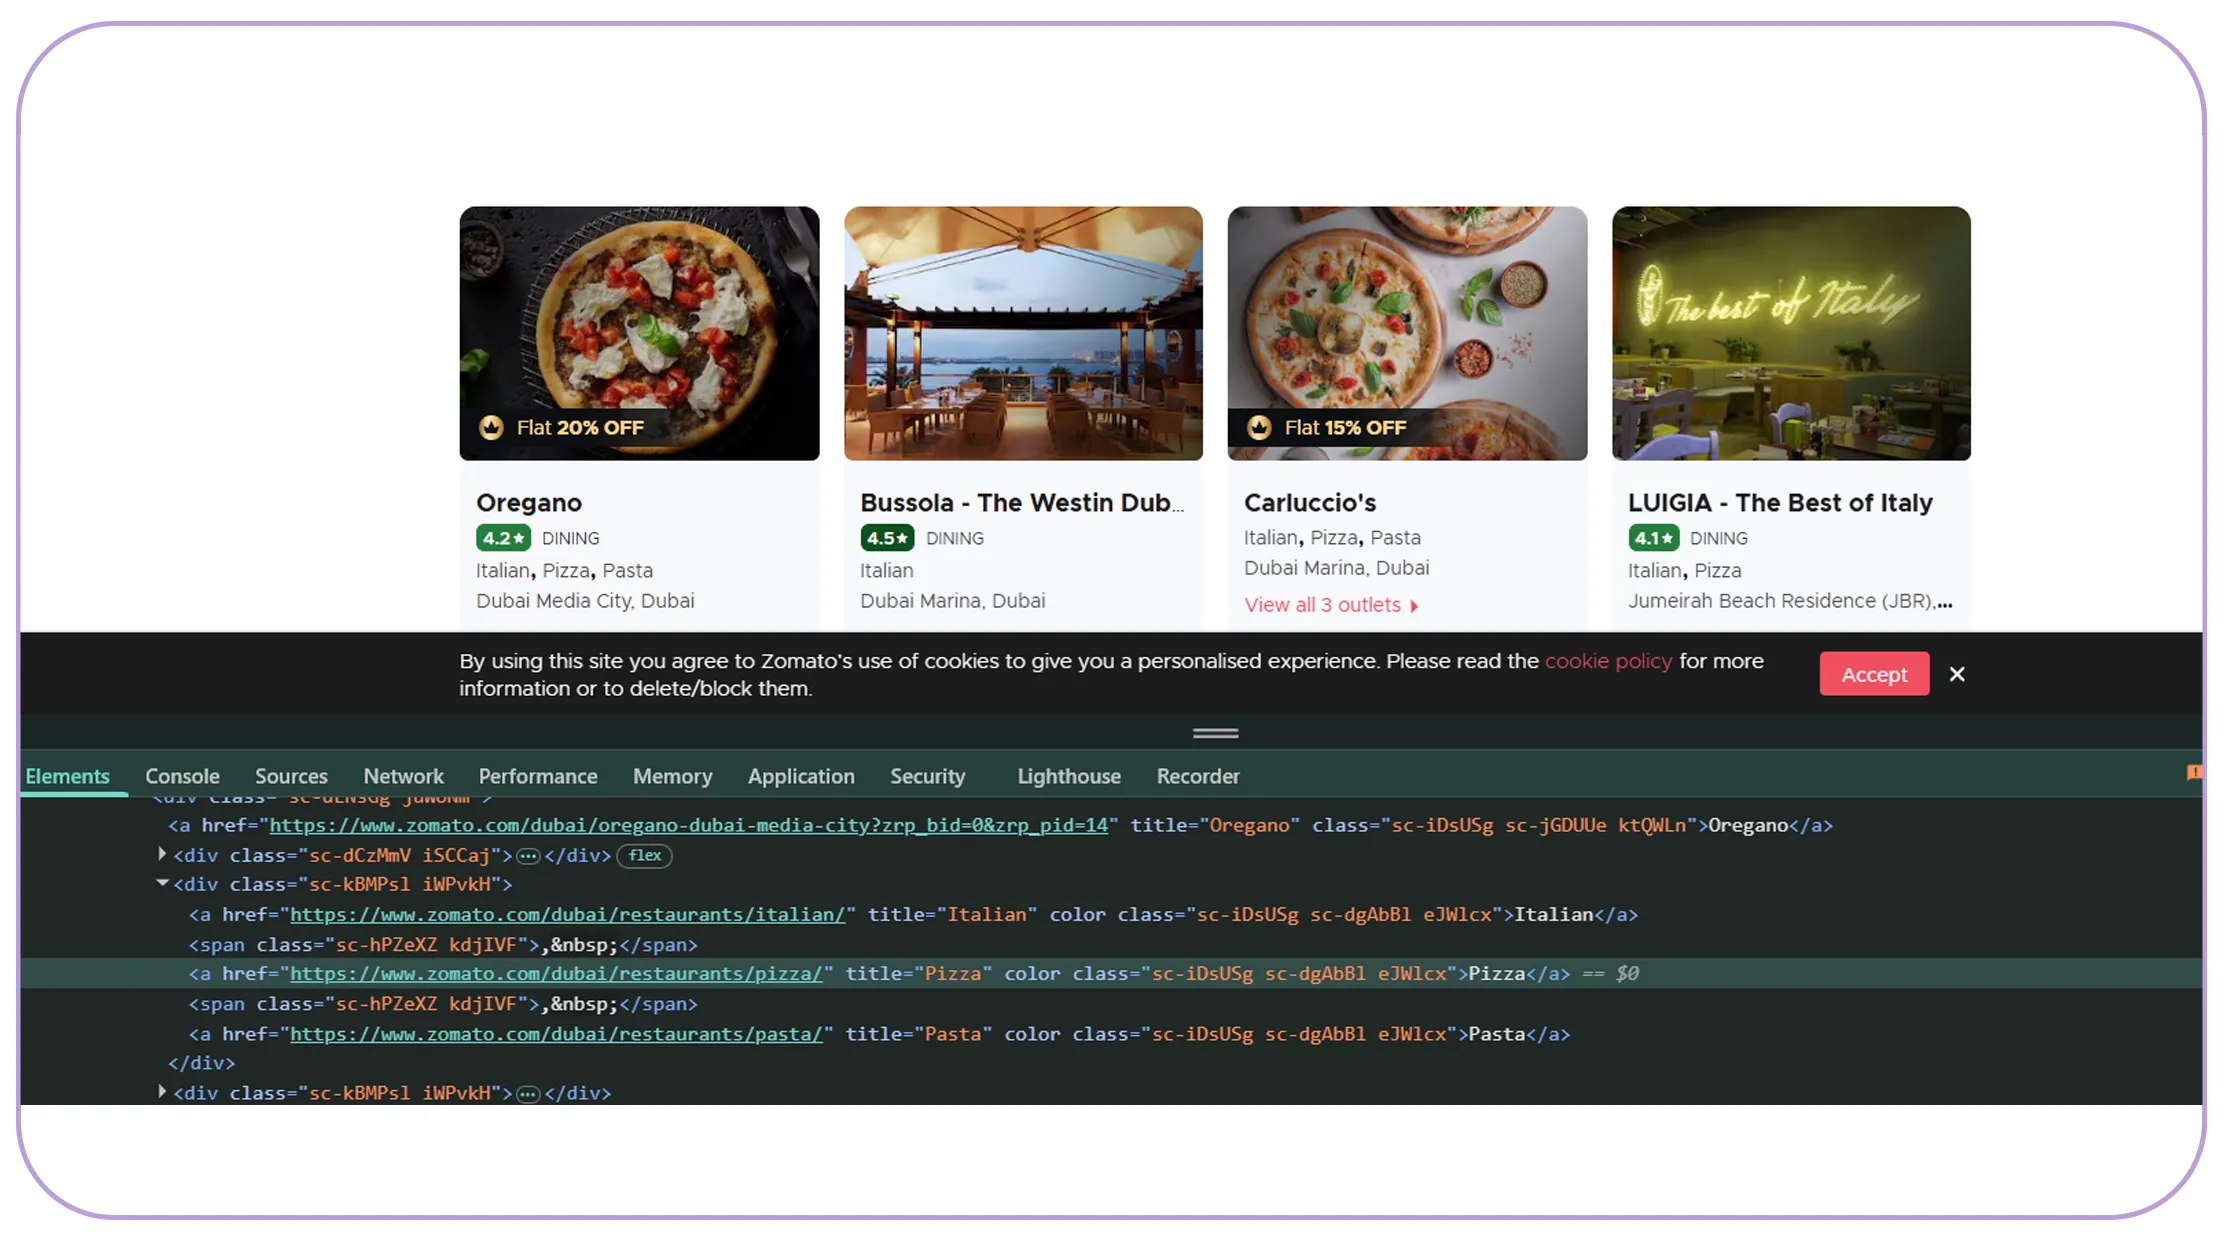Open the Performance tab
The height and width of the screenshot is (1240, 2223).
click(x=538, y=776)
